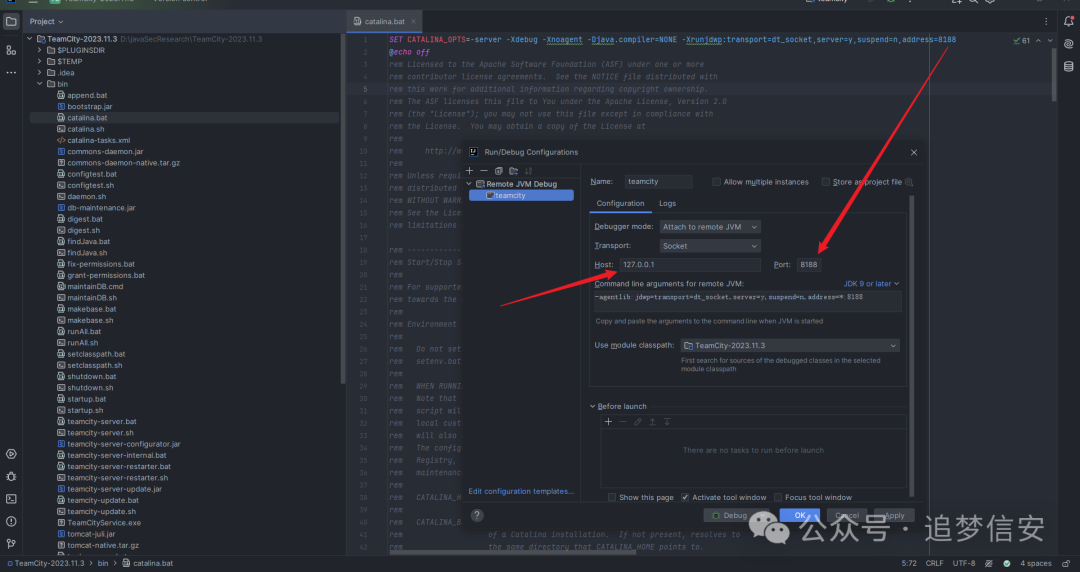The image size is (1080, 572).
Task: Jump to next highlighted problem arrow
Action: (x=1050, y=41)
